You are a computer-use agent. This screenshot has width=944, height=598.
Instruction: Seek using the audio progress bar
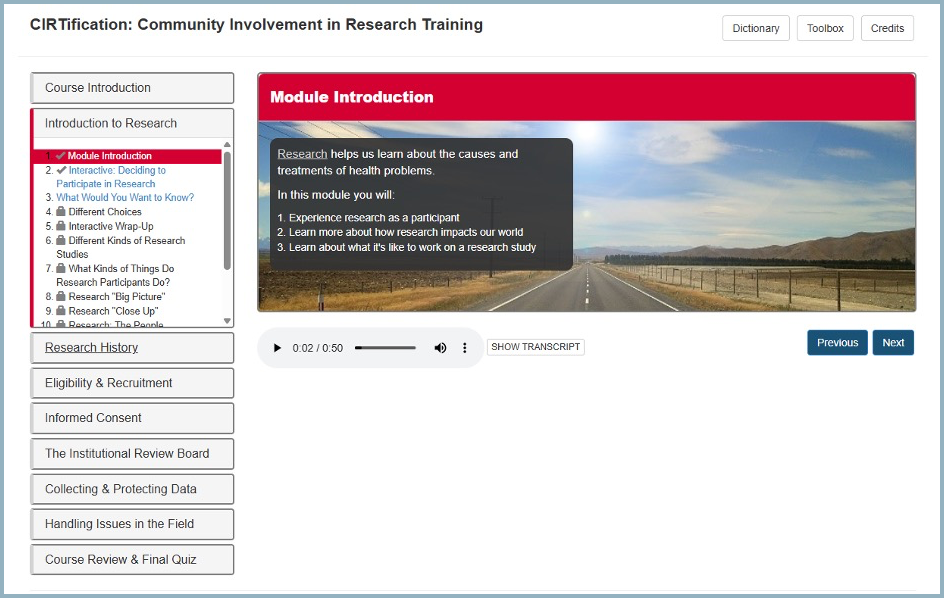[384, 346]
